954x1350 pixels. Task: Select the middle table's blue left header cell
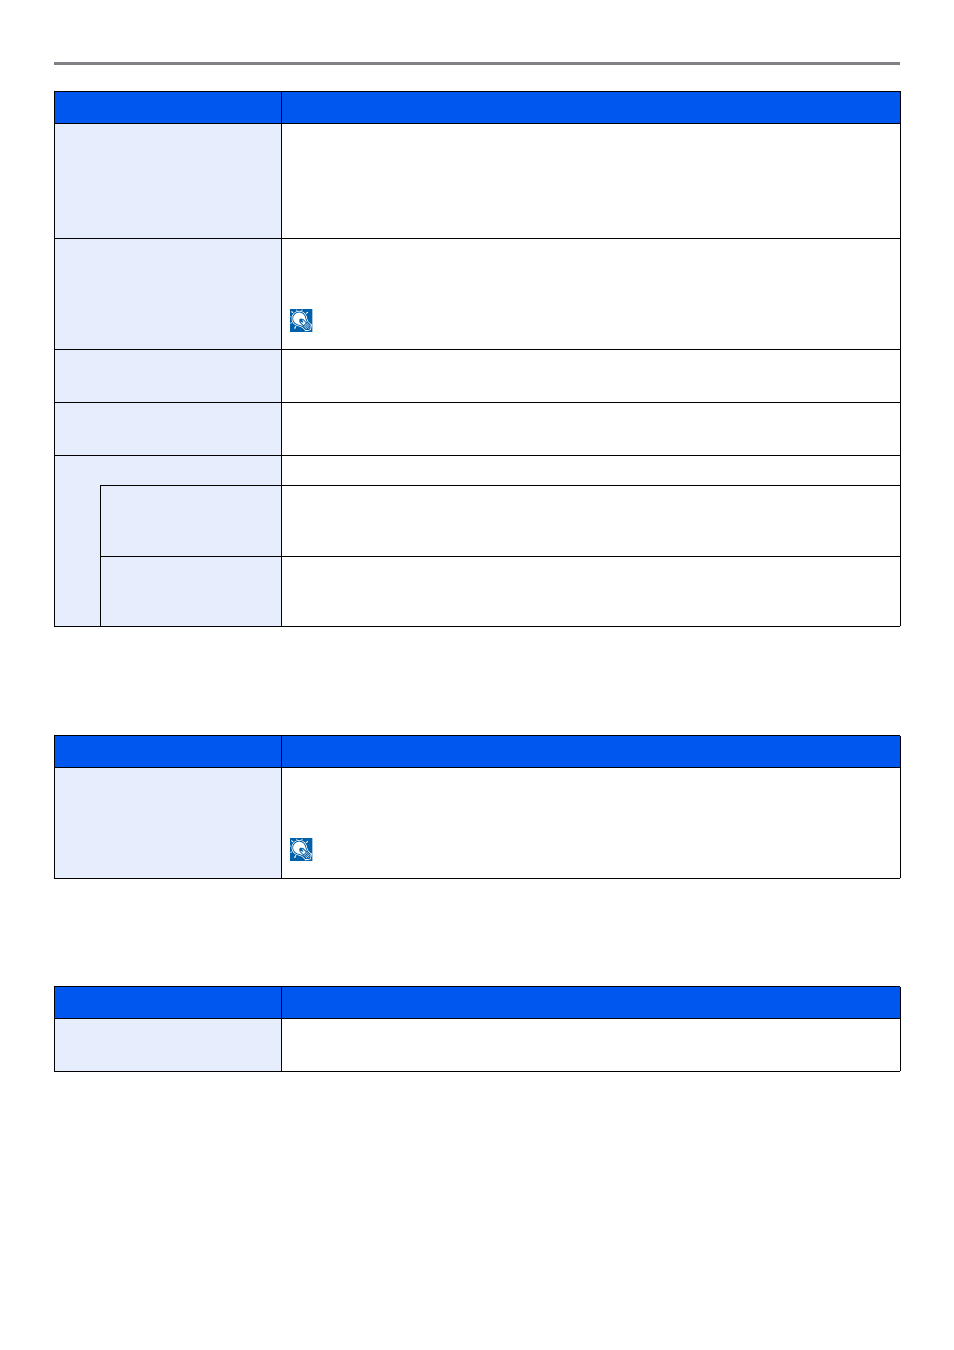pyautogui.click(x=168, y=752)
